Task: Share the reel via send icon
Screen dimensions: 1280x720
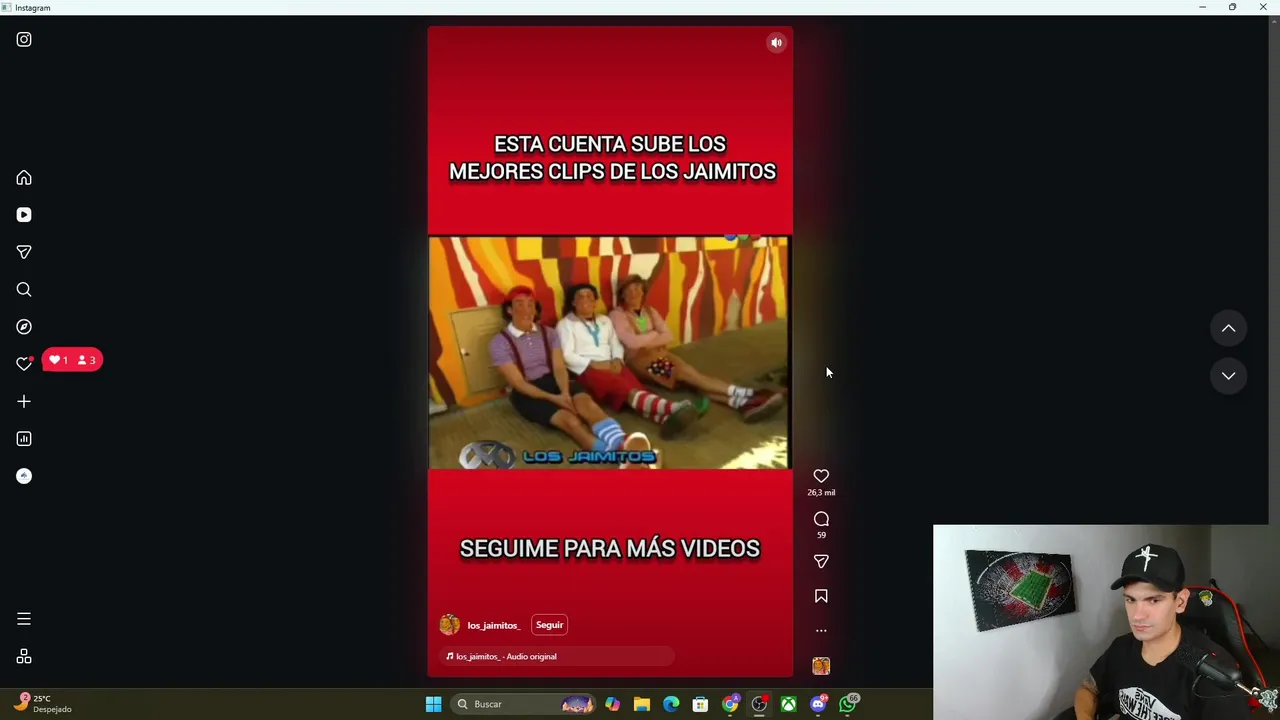Action: click(821, 562)
